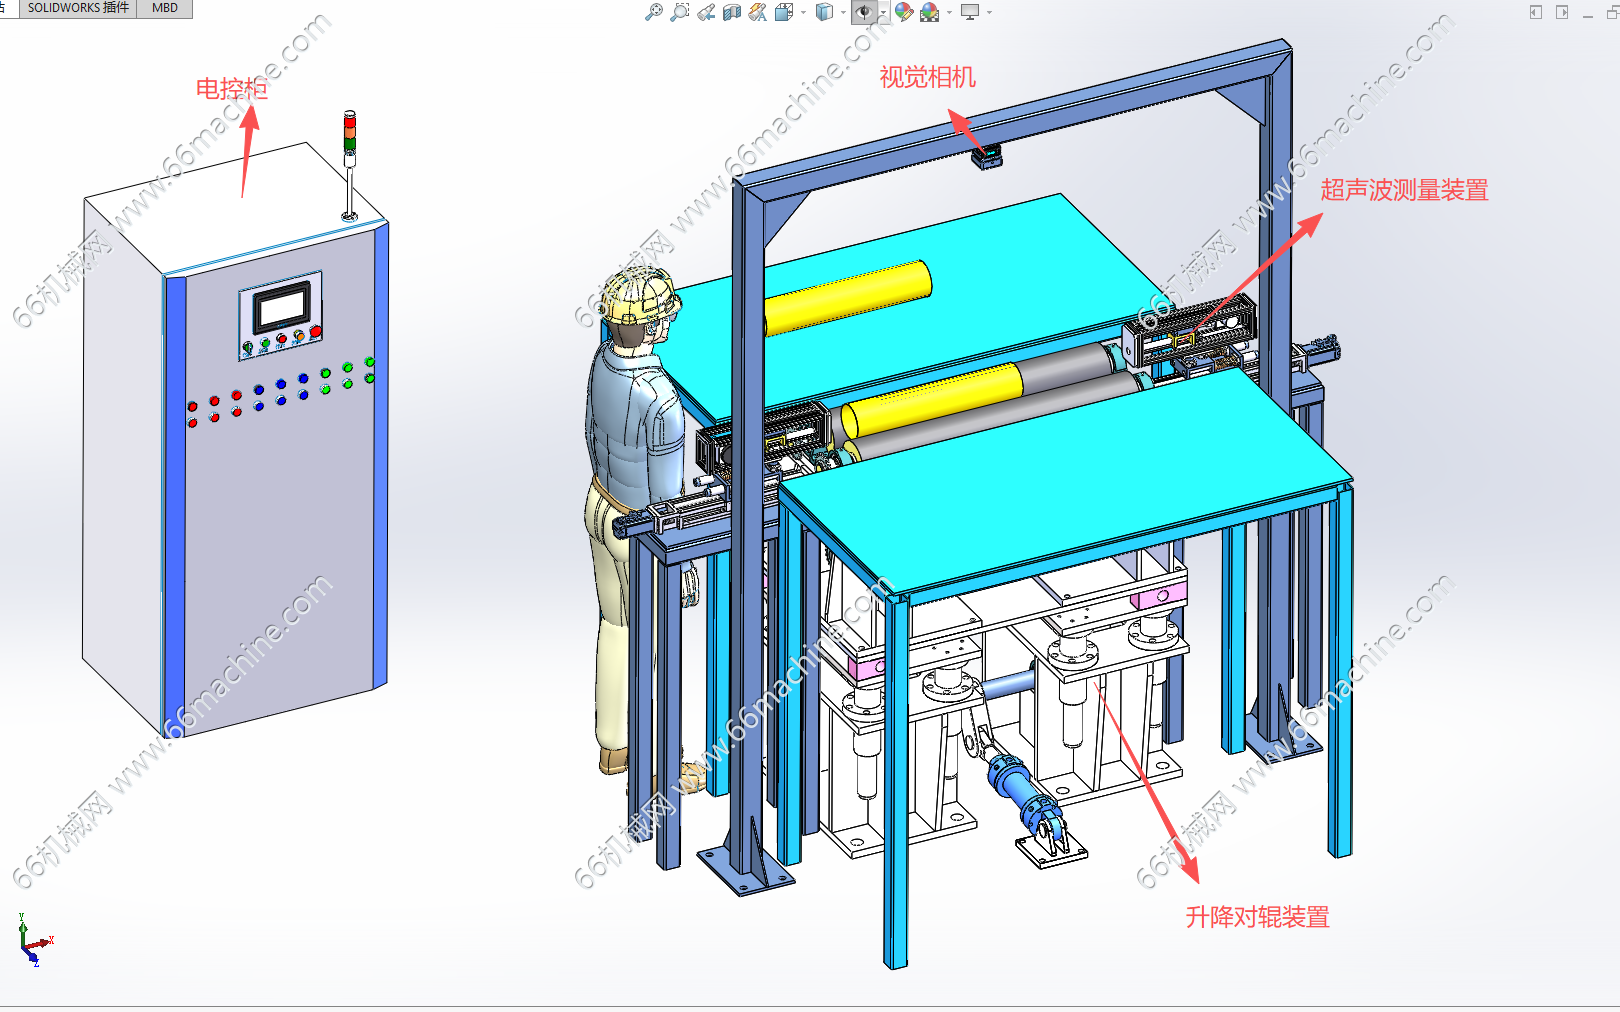The image size is (1620, 1012).
Task: Click the Previous View icon
Action: [706, 12]
